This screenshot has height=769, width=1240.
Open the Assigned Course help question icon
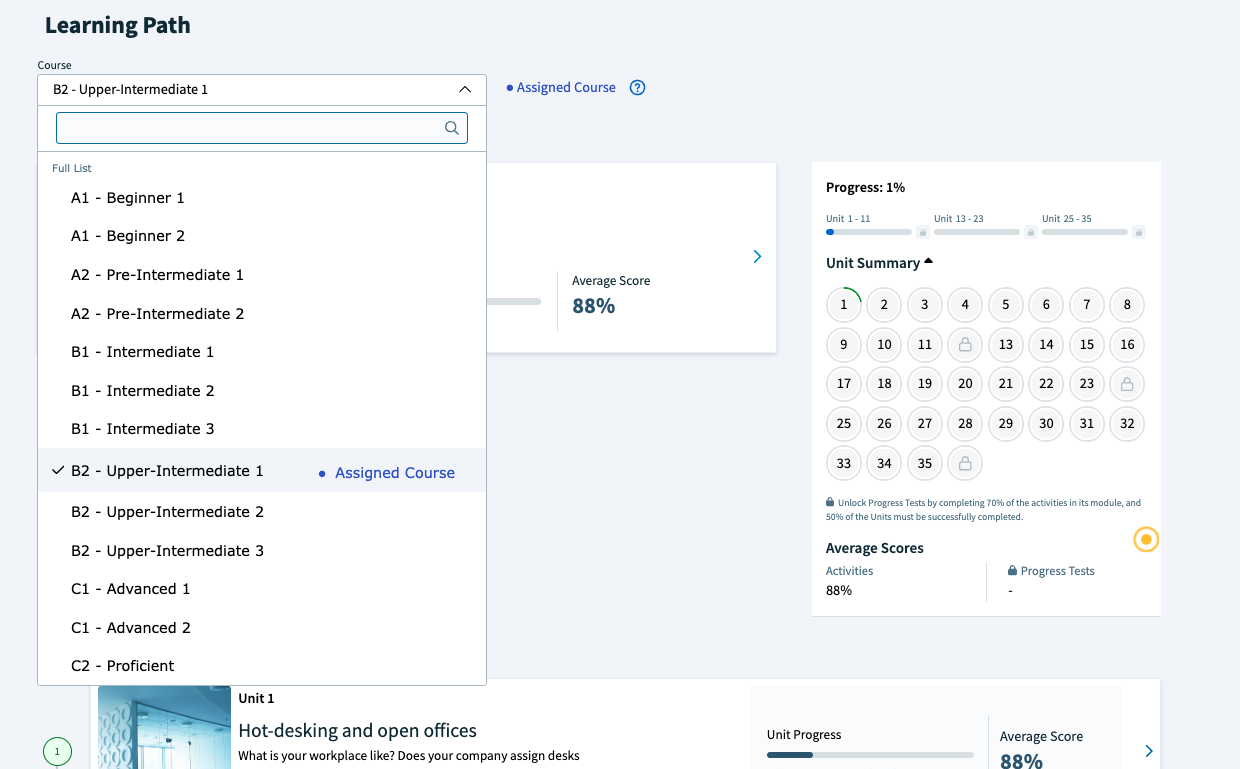pyautogui.click(x=637, y=88)
